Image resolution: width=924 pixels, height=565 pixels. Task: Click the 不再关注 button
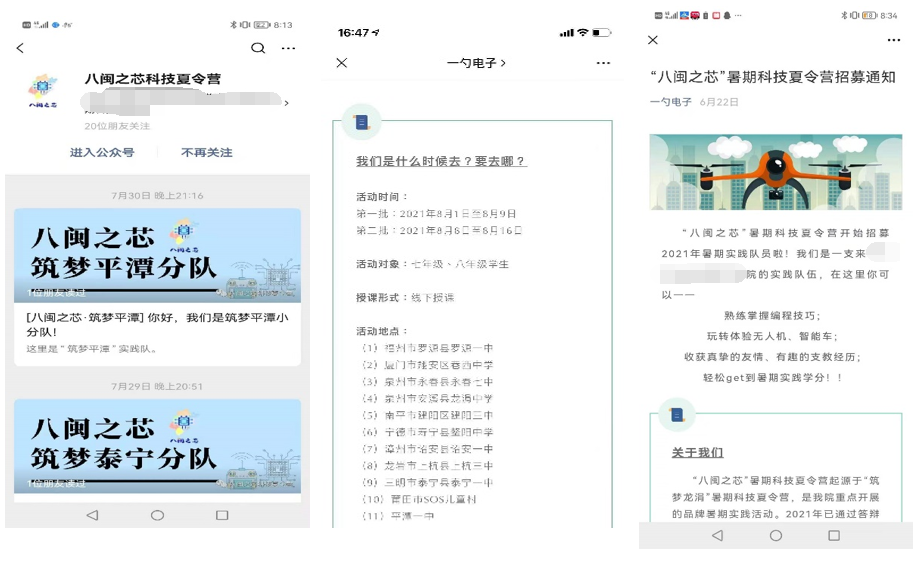pos(207,153)
